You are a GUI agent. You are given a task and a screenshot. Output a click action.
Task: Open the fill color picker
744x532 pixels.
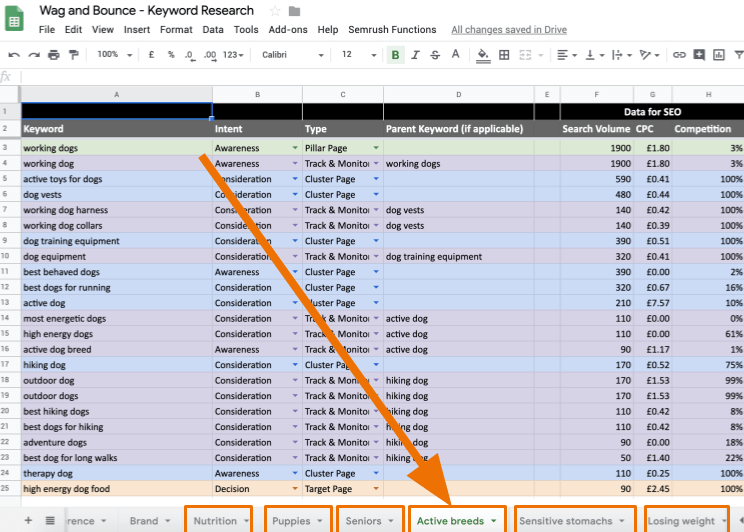(483, 56)
